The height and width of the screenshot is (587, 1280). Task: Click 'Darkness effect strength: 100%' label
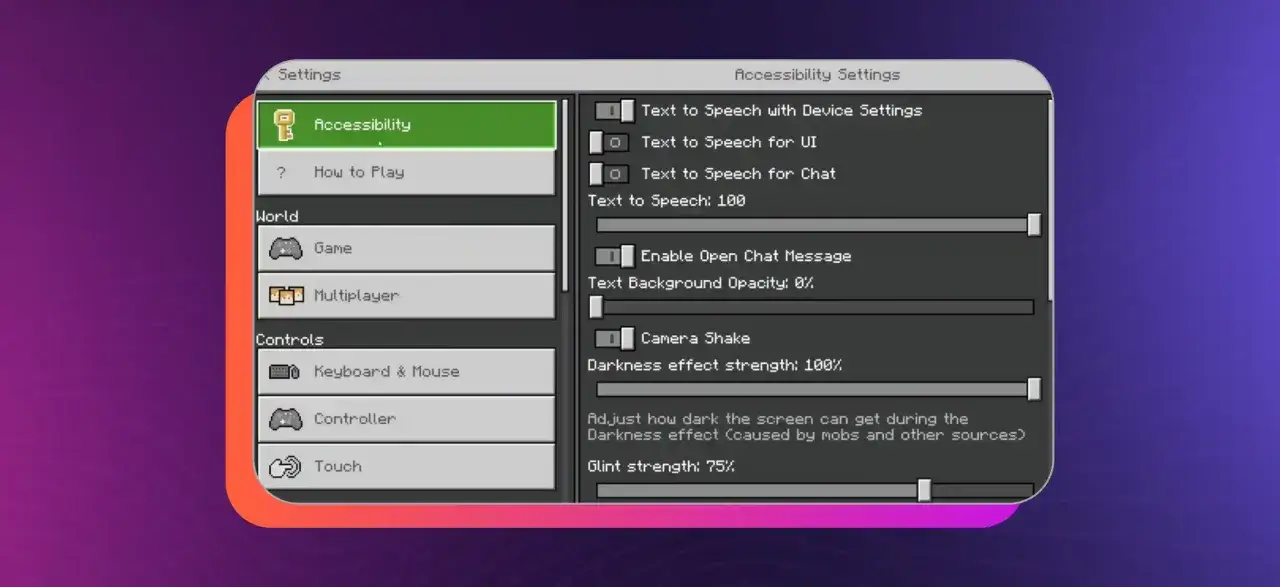coord(715,365)
